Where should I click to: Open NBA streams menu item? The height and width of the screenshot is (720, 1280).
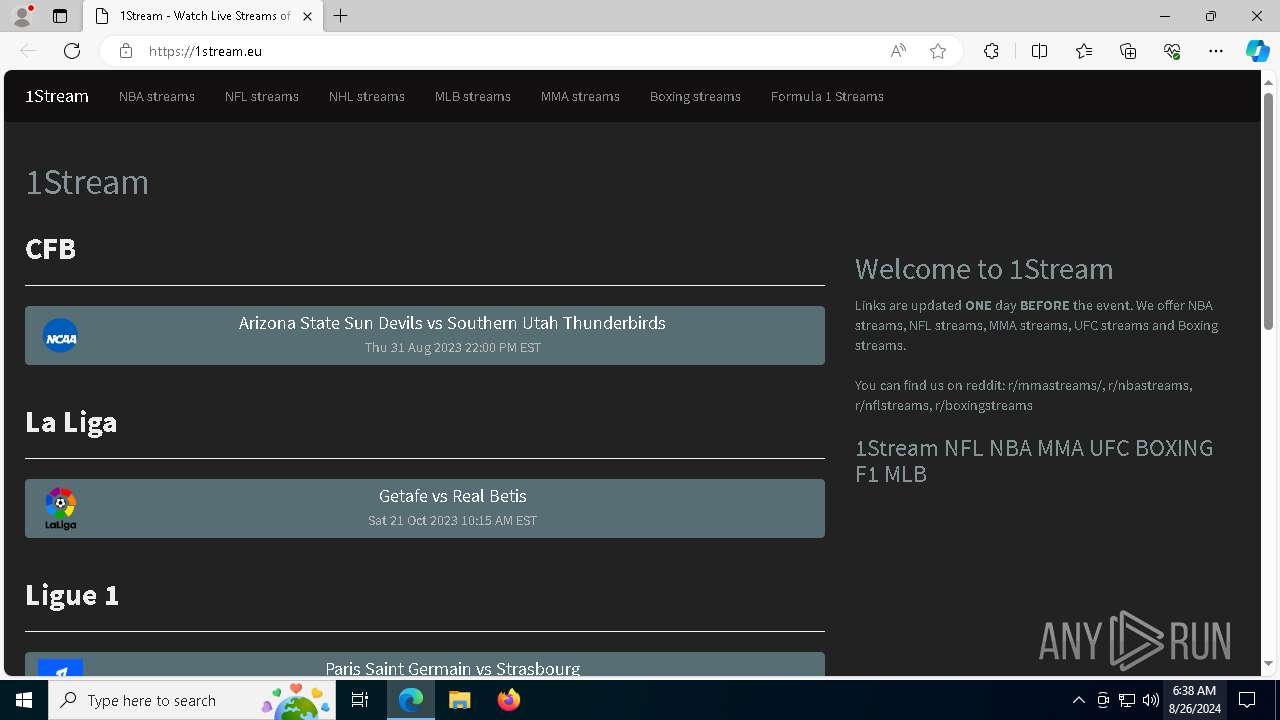pyautogui.click(x=157, y=96)
